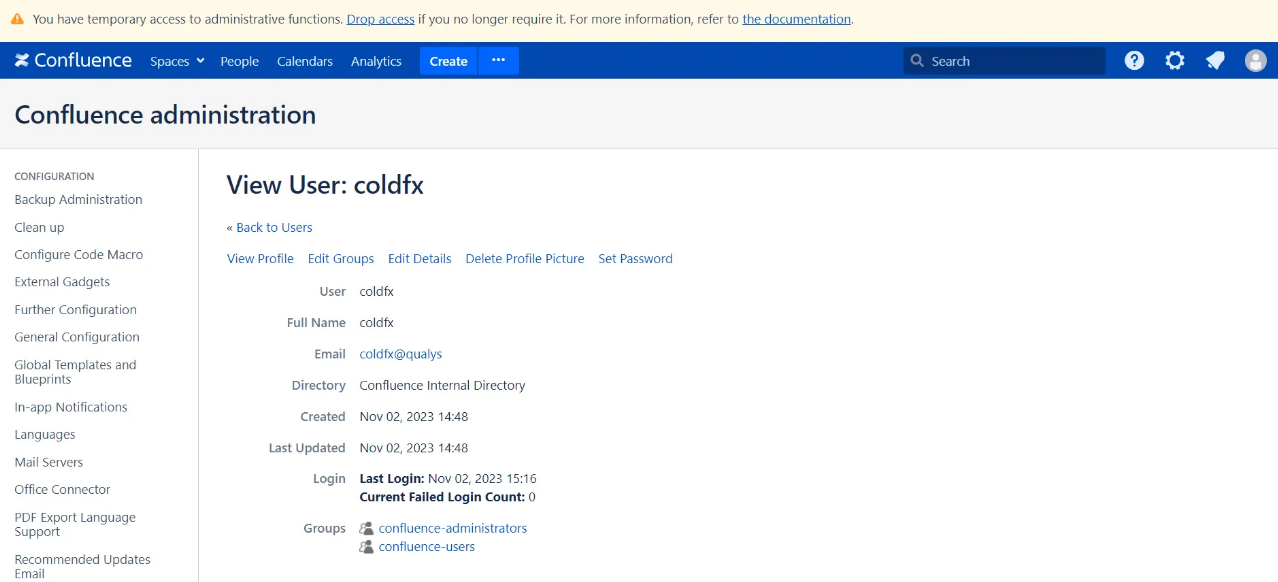Click the group icon beside confluence-users

pos(366,547)
